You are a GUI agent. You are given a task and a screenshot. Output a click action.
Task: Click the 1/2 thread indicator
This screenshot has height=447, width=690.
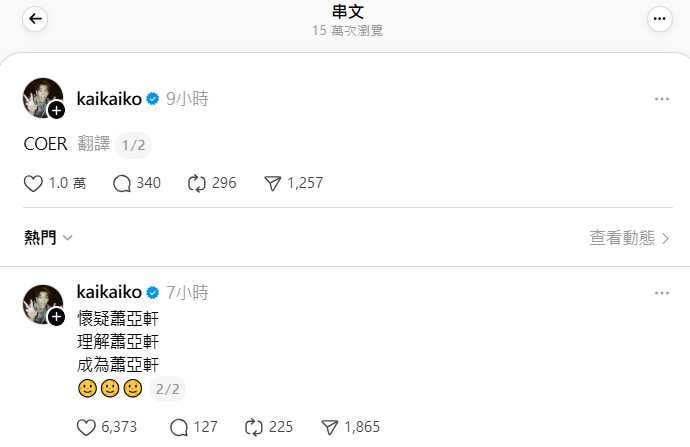coord(133,144)
